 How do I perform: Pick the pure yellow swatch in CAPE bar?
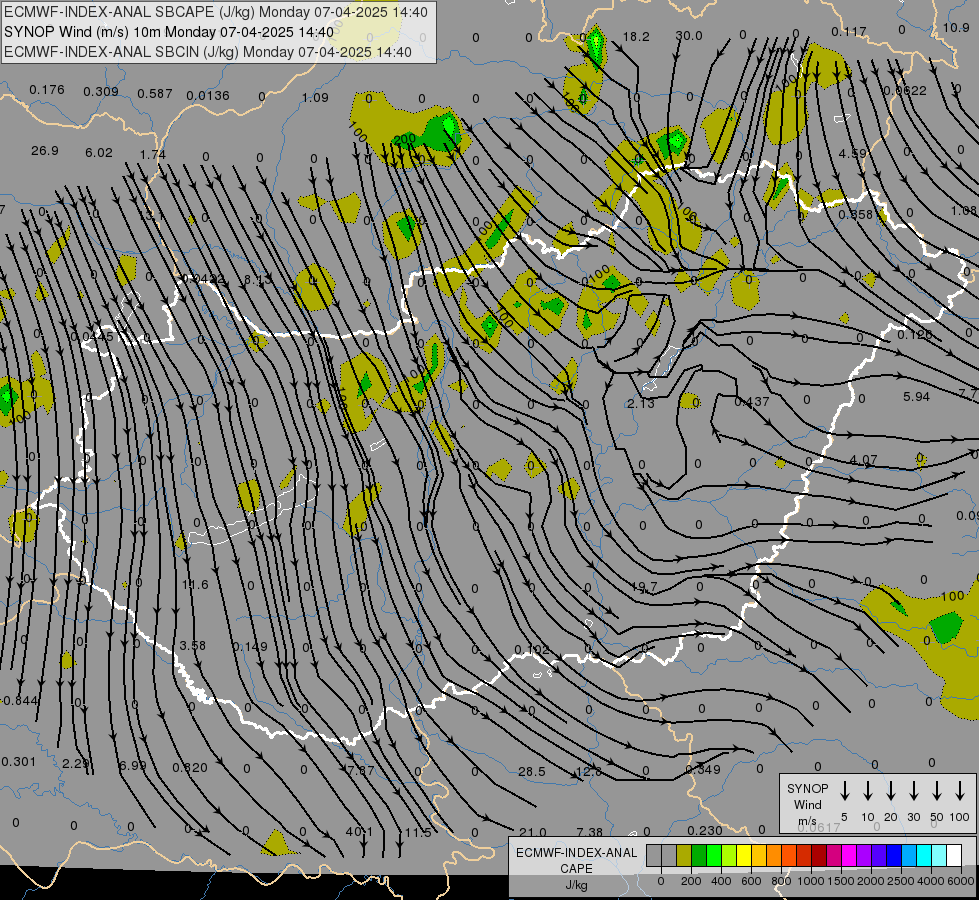(x=744, y=855)
